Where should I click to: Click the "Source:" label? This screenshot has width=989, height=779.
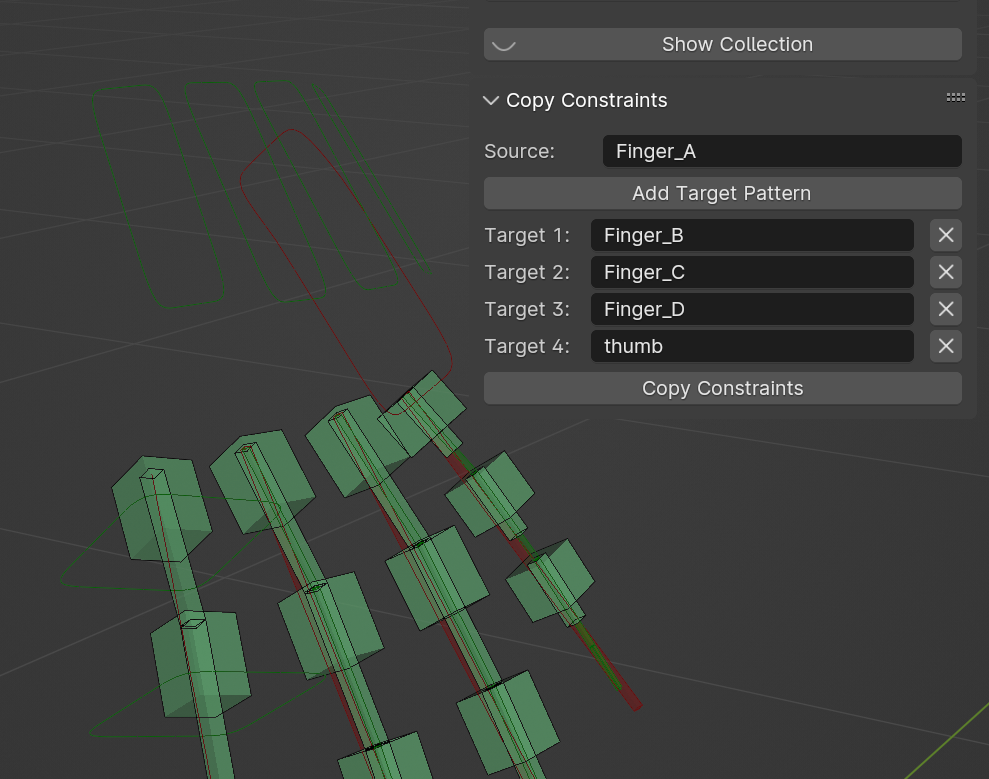pos(519,151)
